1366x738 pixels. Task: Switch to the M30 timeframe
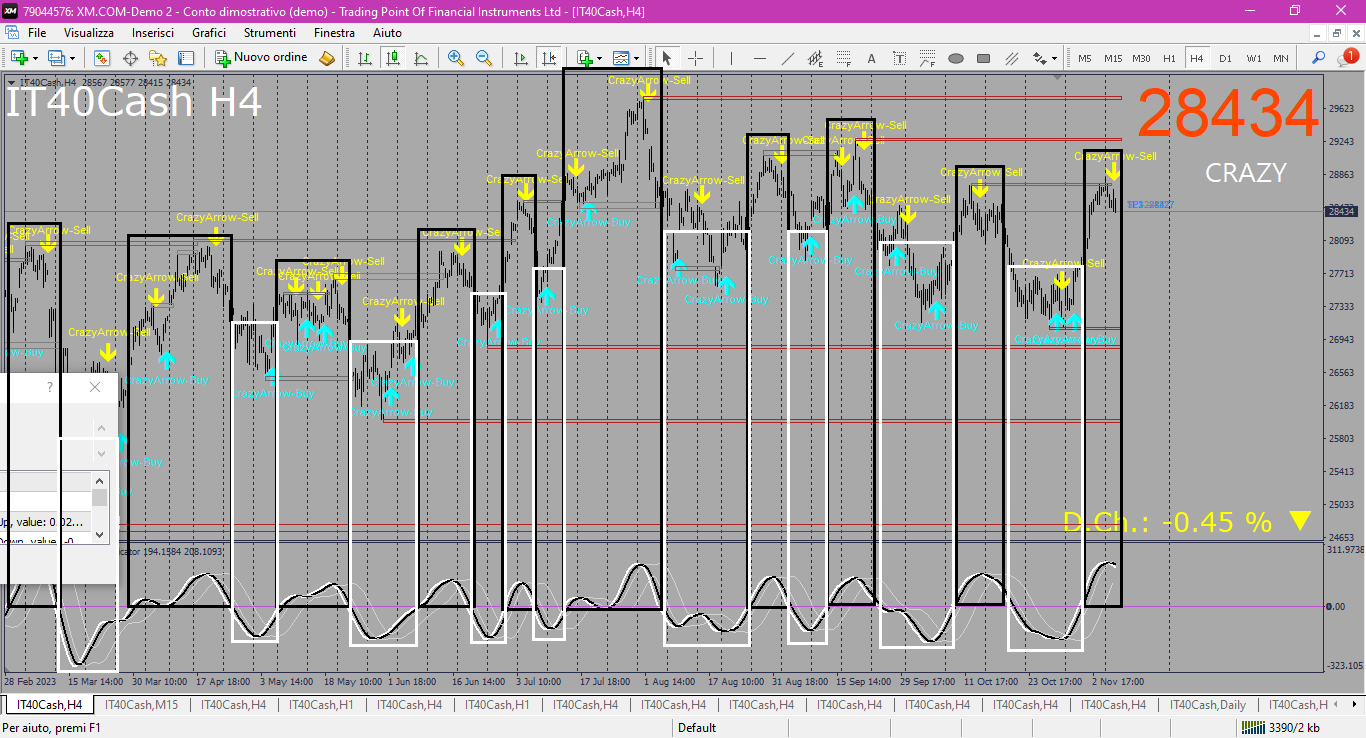click(x=1141, y=58)
